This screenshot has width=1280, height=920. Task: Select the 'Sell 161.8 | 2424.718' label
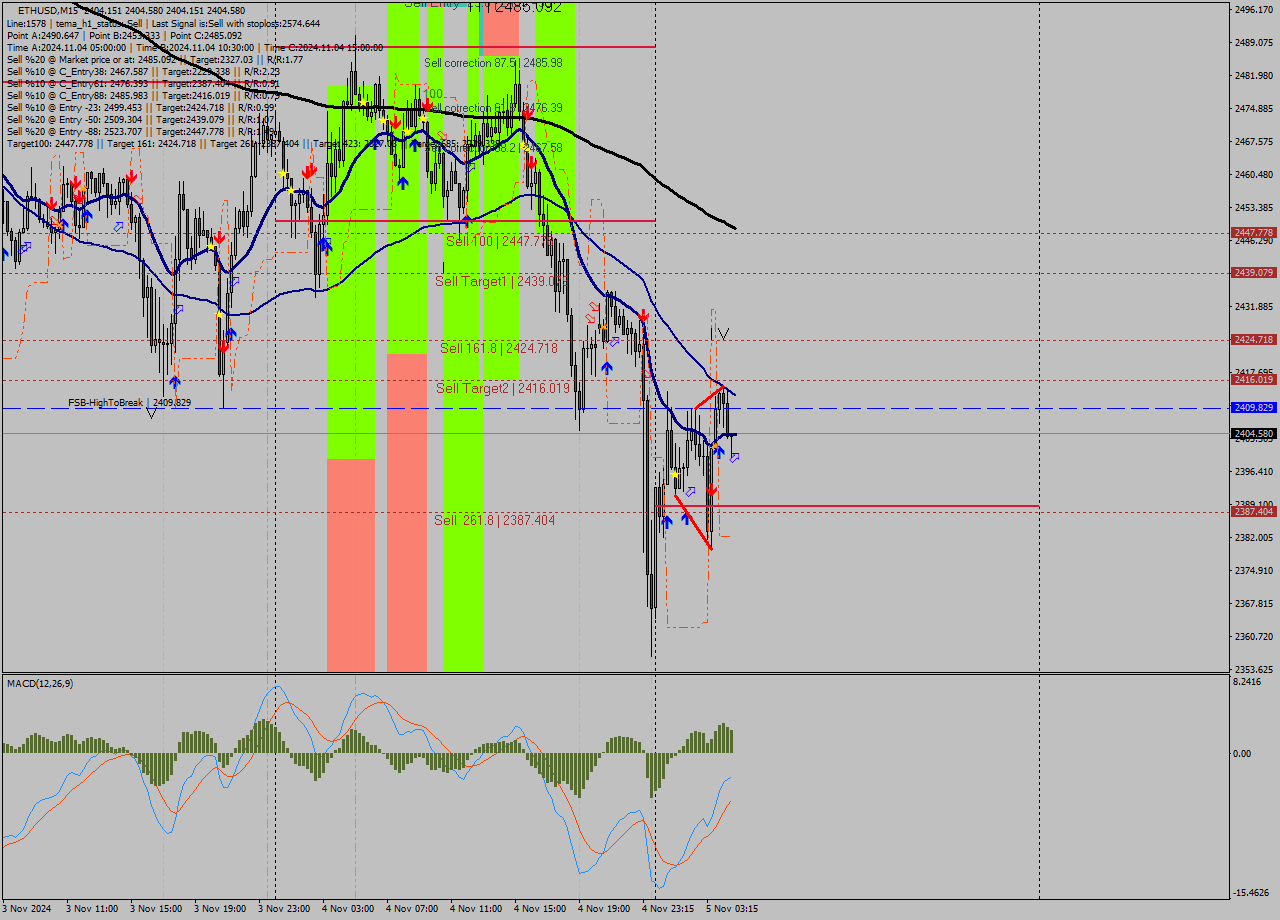click(x=499, y=348)
